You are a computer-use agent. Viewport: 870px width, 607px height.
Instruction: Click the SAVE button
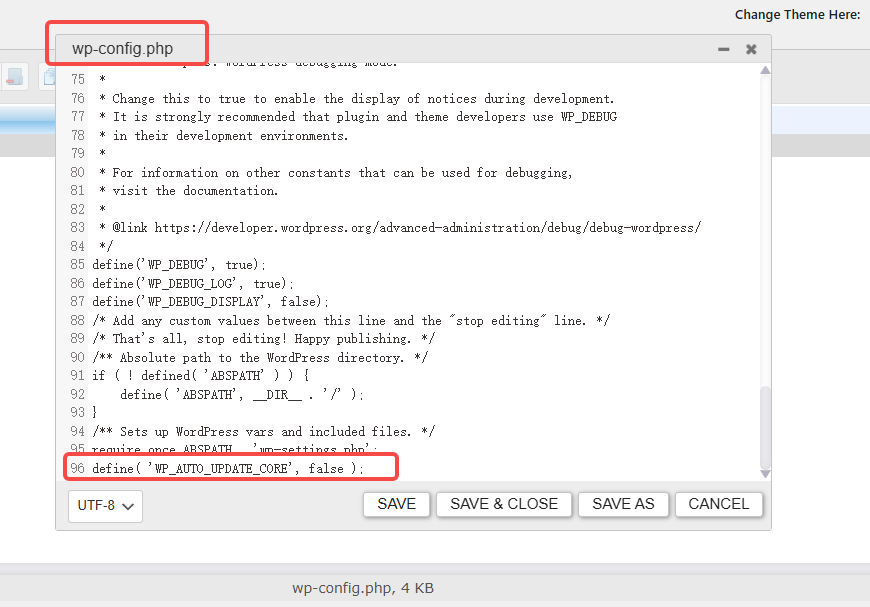pos(396,504)
